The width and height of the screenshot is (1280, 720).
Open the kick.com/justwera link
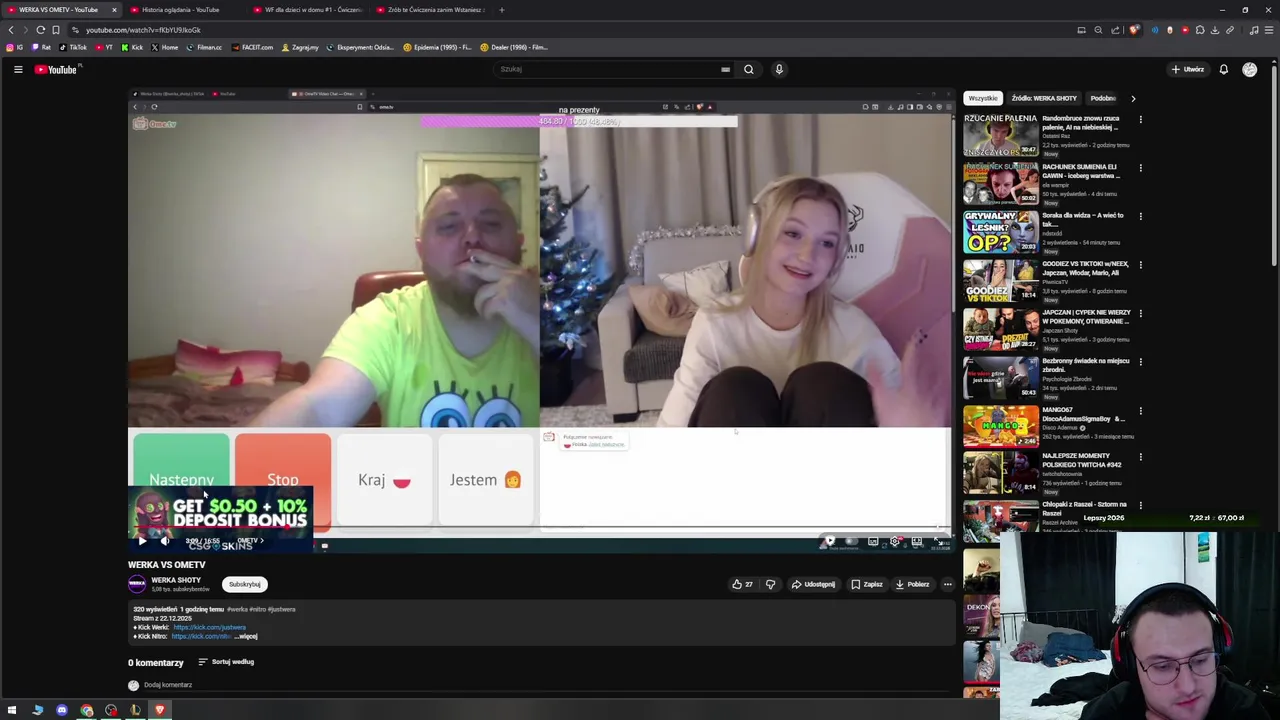(x=209, y=627)
